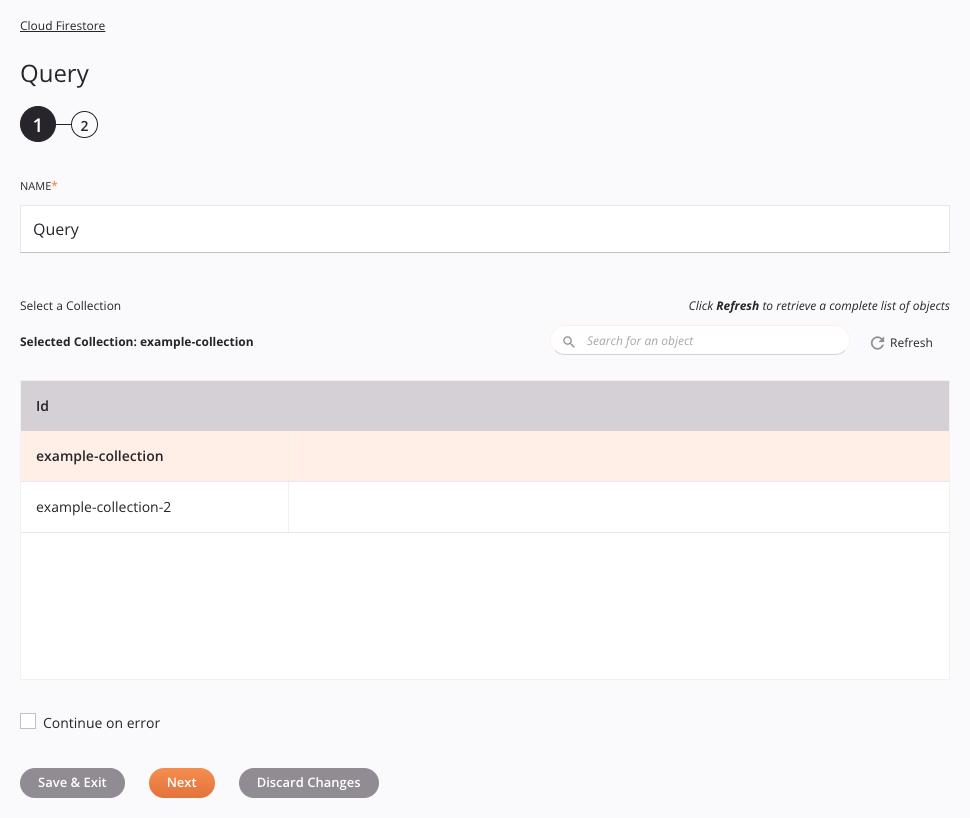Click the Refresh text label
Screen dimensions: 970x818
point(911,343)
